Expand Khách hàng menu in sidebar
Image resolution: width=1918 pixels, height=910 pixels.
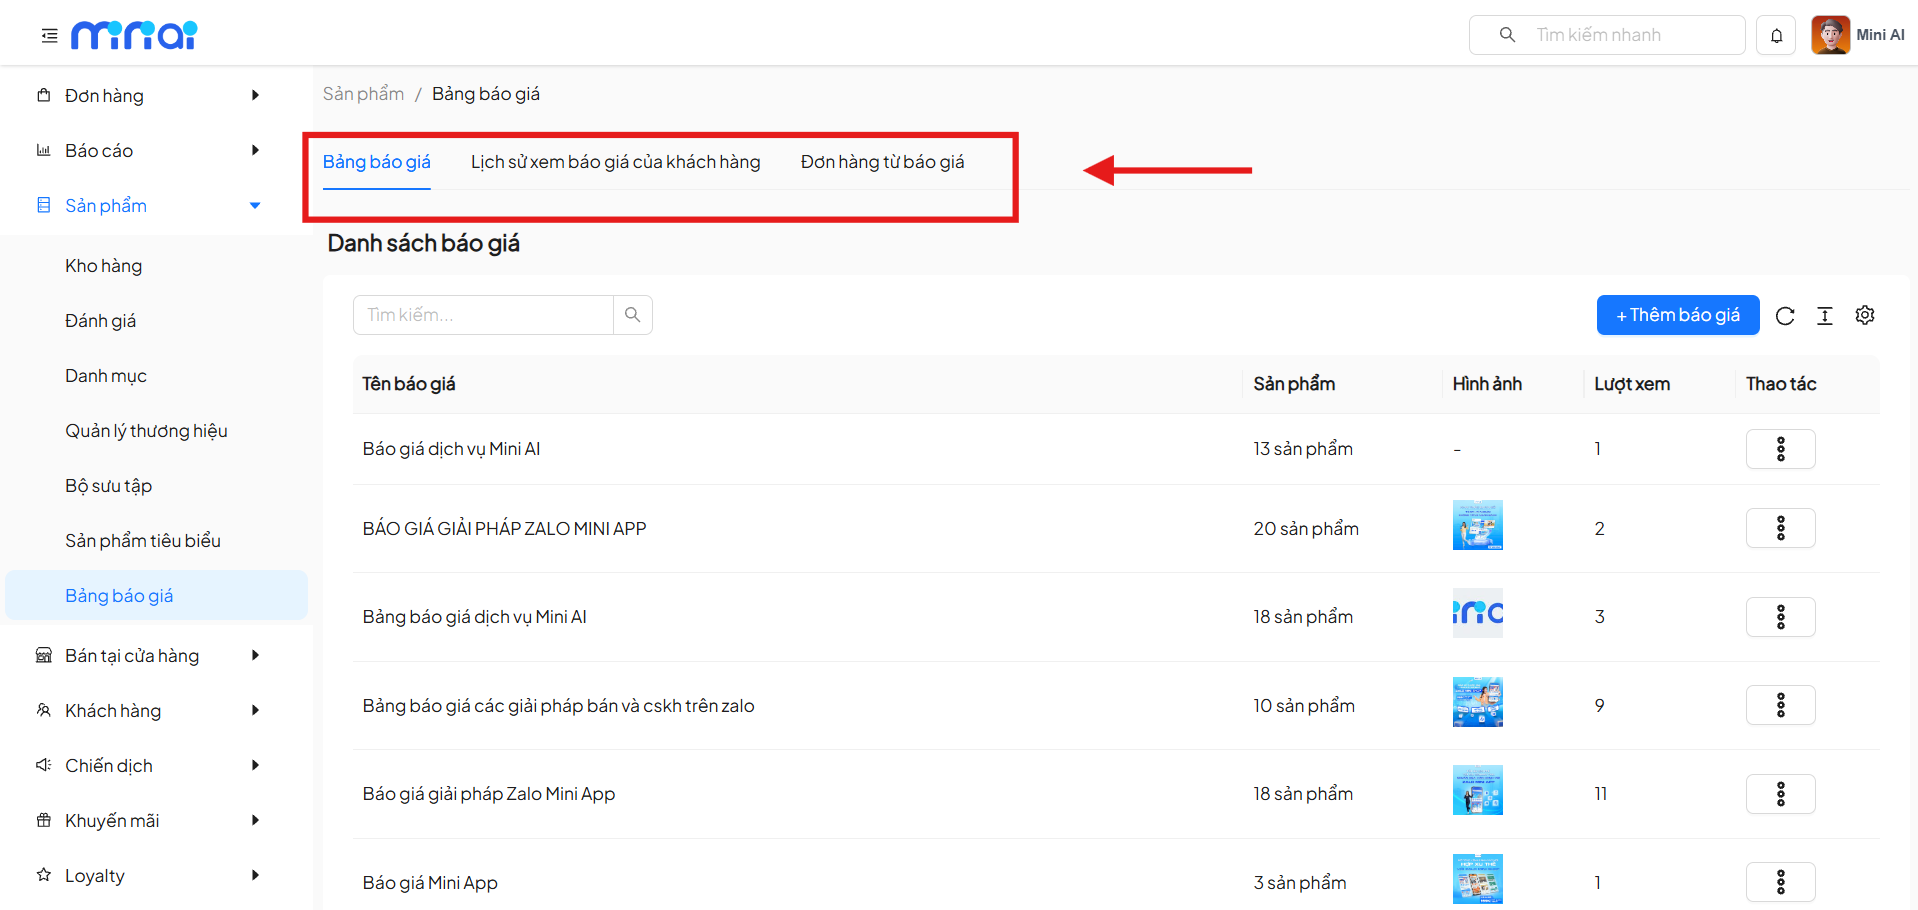pos(148,711)
